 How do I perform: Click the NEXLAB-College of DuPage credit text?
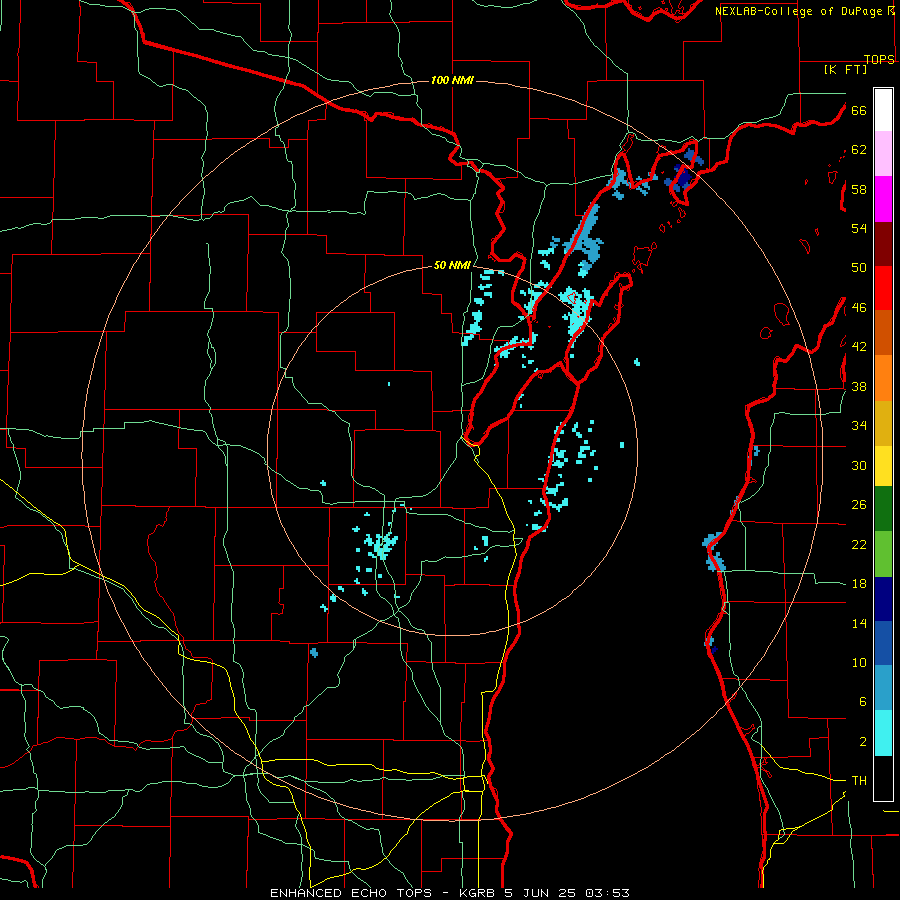click(798, 11)
